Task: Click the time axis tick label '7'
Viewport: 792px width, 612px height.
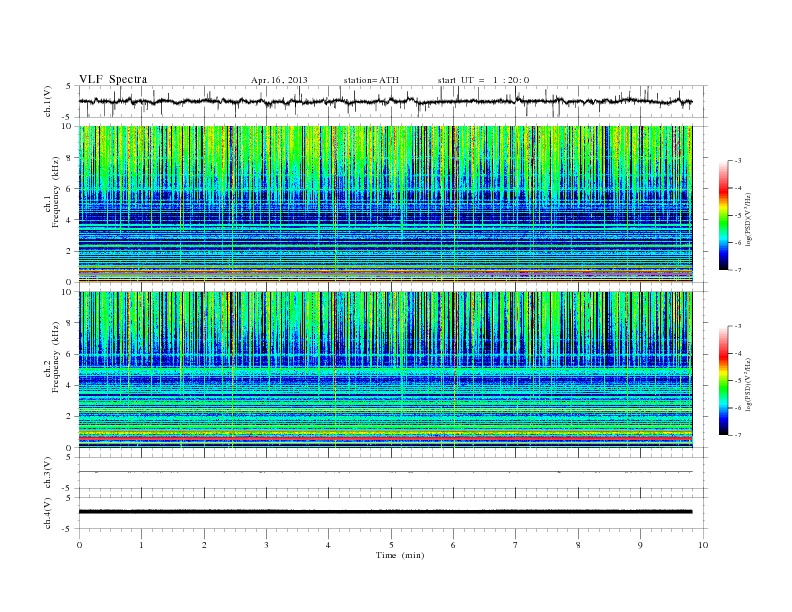Action: pyautogui.click(x=516, y=545)
